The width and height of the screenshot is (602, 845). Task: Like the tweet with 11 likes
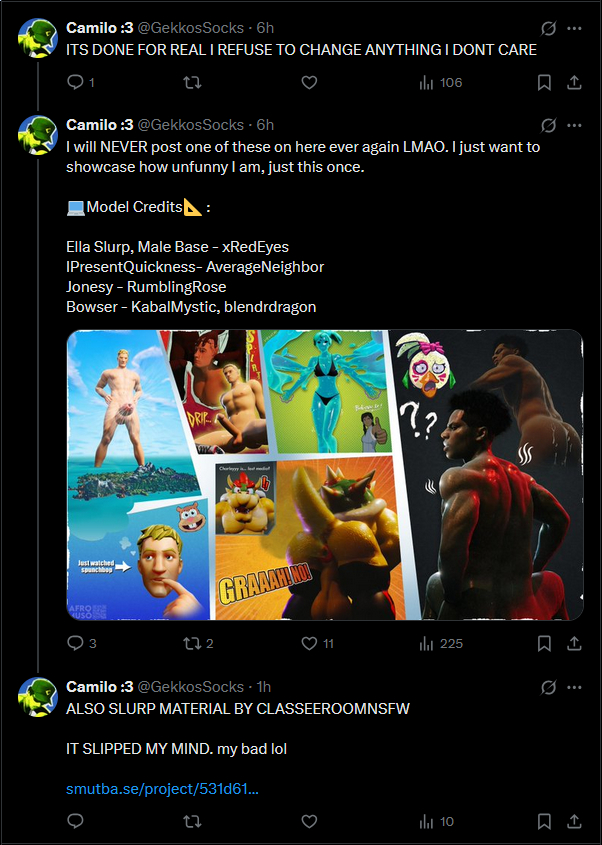click(x=317, y=643)
